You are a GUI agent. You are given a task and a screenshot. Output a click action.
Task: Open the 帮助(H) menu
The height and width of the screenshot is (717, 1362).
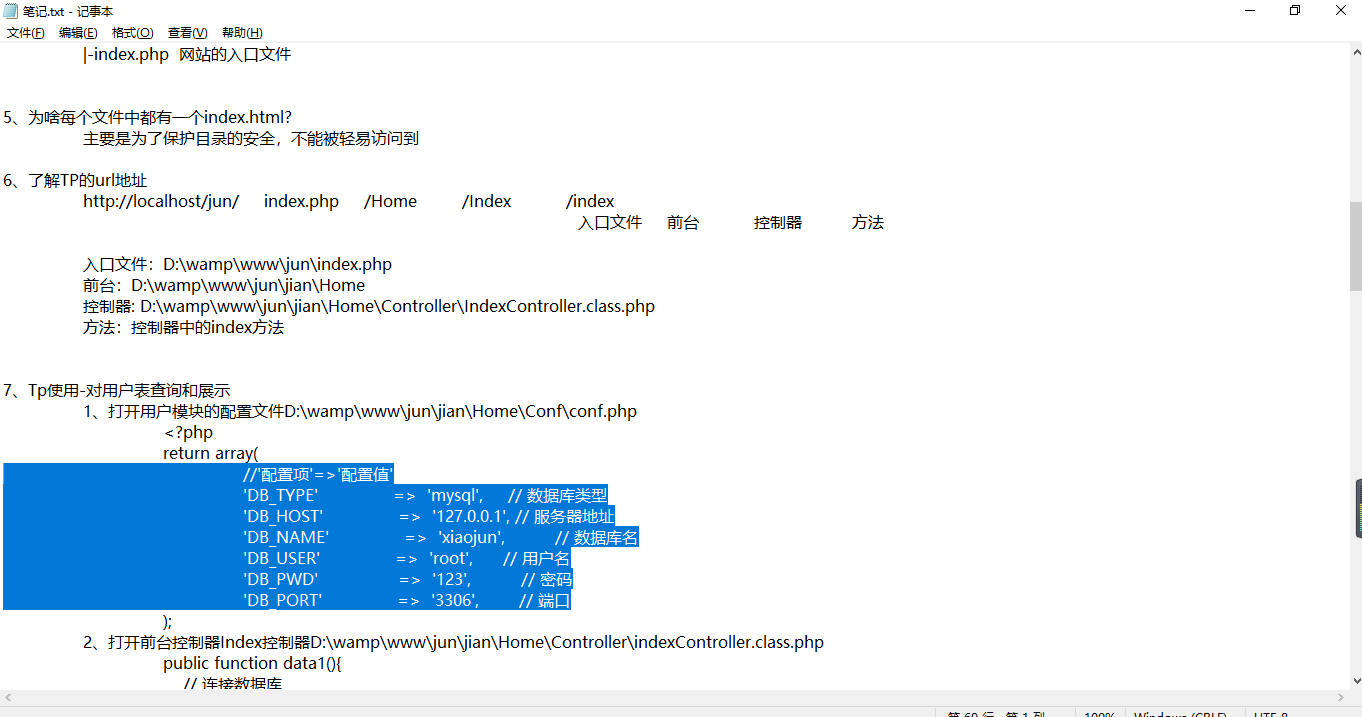click(x=242, y=33)
